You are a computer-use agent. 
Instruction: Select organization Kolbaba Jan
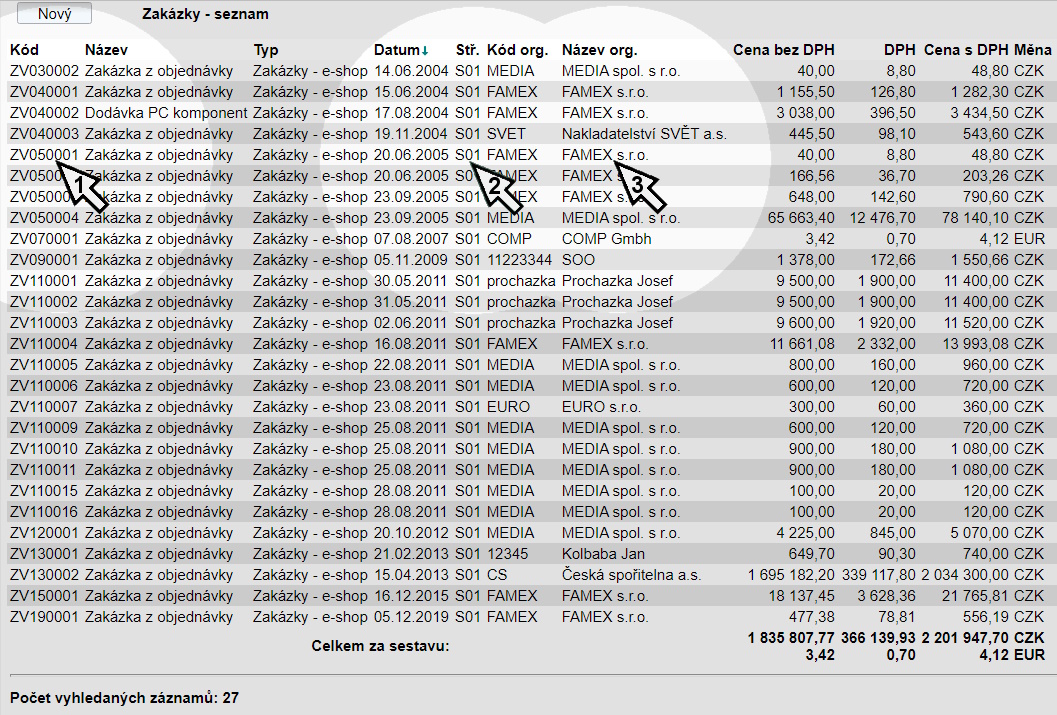point(603,554)
